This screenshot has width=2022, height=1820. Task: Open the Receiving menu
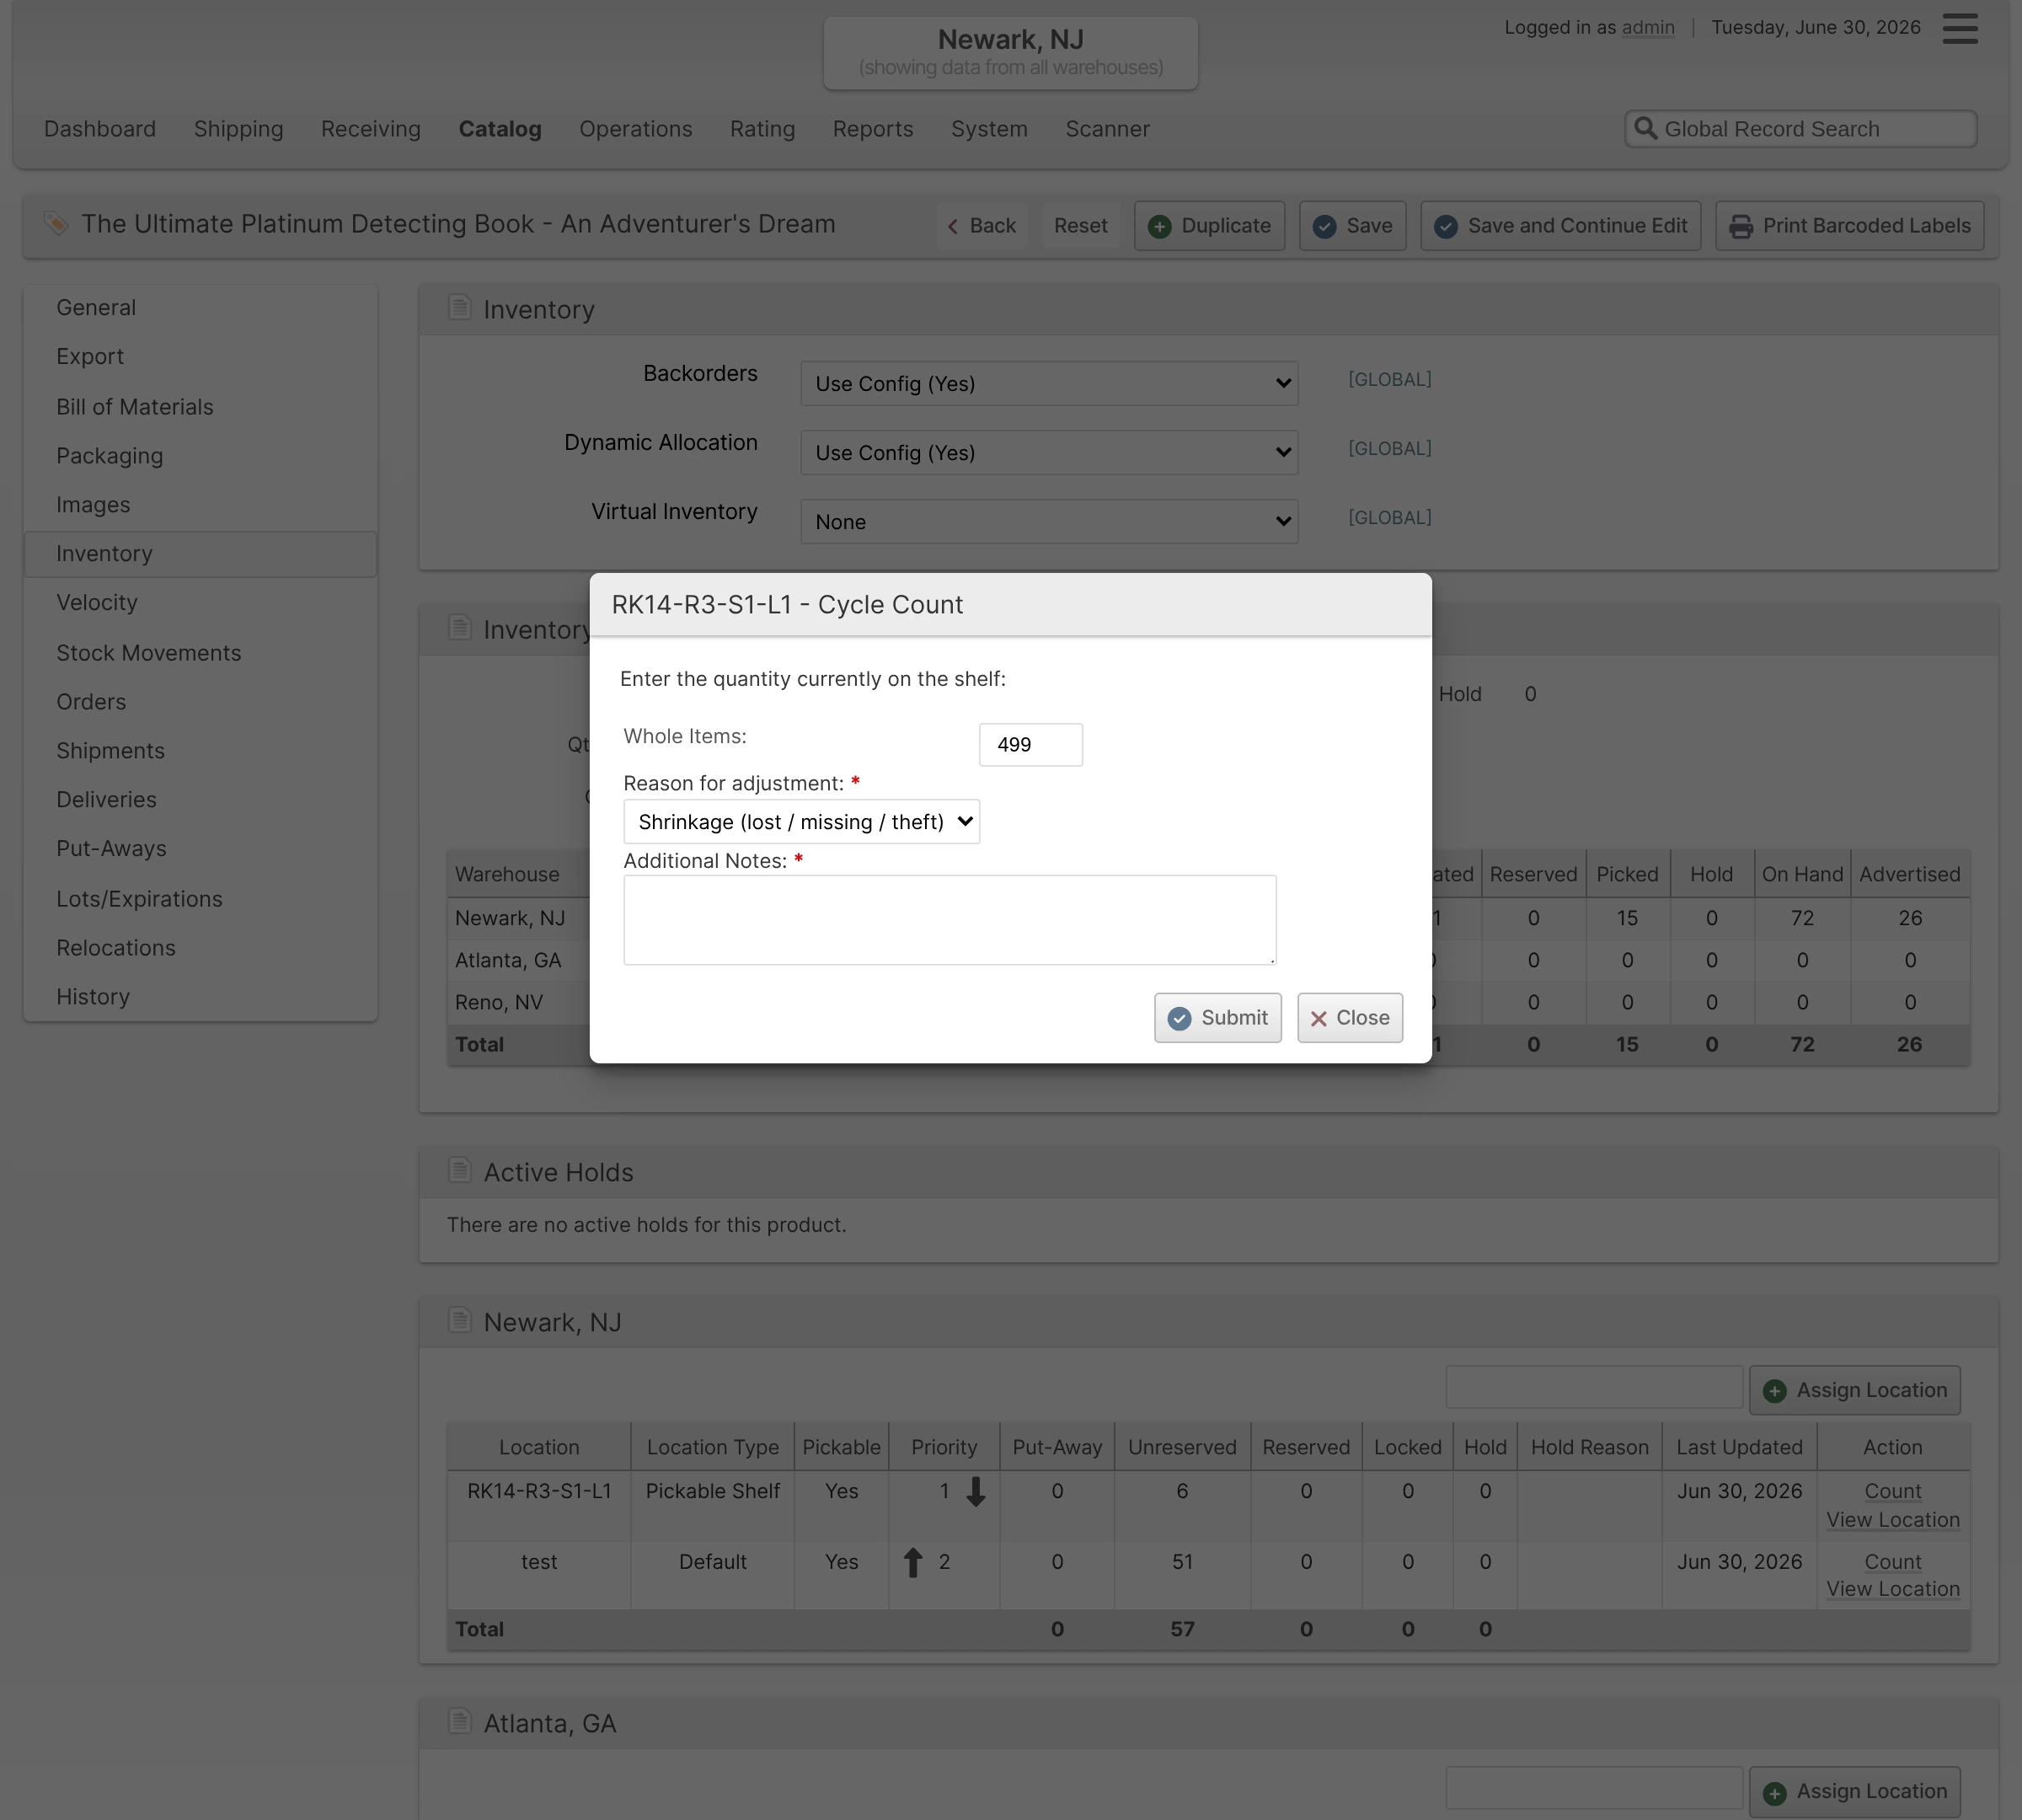(370, 128)
